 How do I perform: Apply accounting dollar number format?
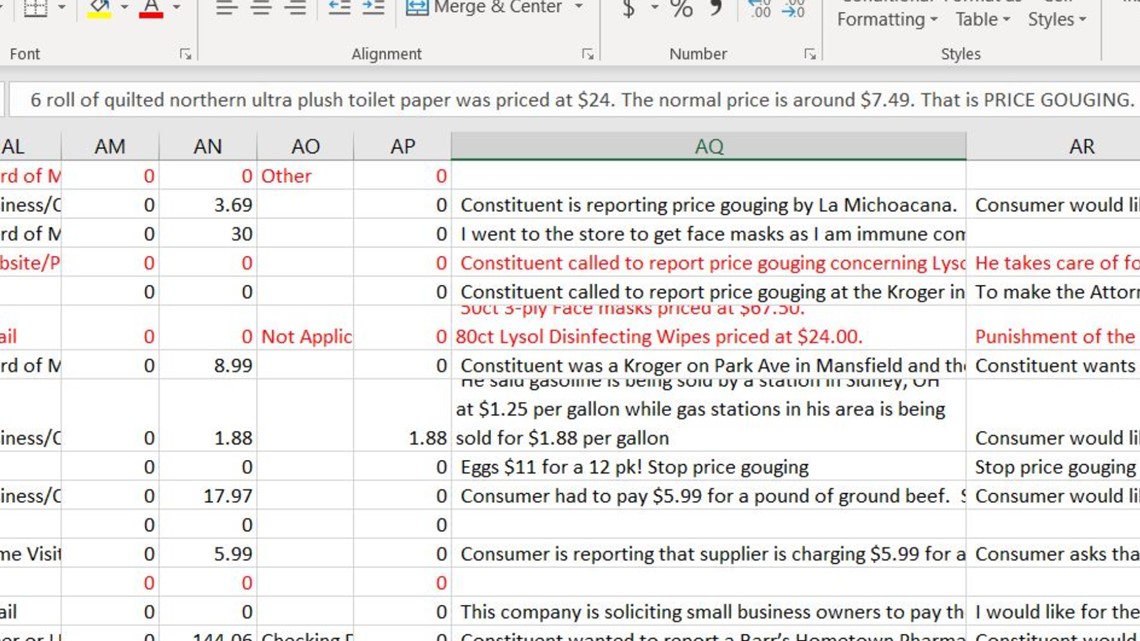(x=629, y=8)
